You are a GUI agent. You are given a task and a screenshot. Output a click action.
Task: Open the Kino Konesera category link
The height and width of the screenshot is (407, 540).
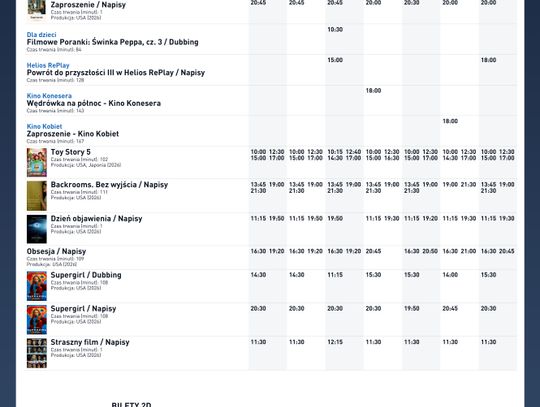point(49,96)
